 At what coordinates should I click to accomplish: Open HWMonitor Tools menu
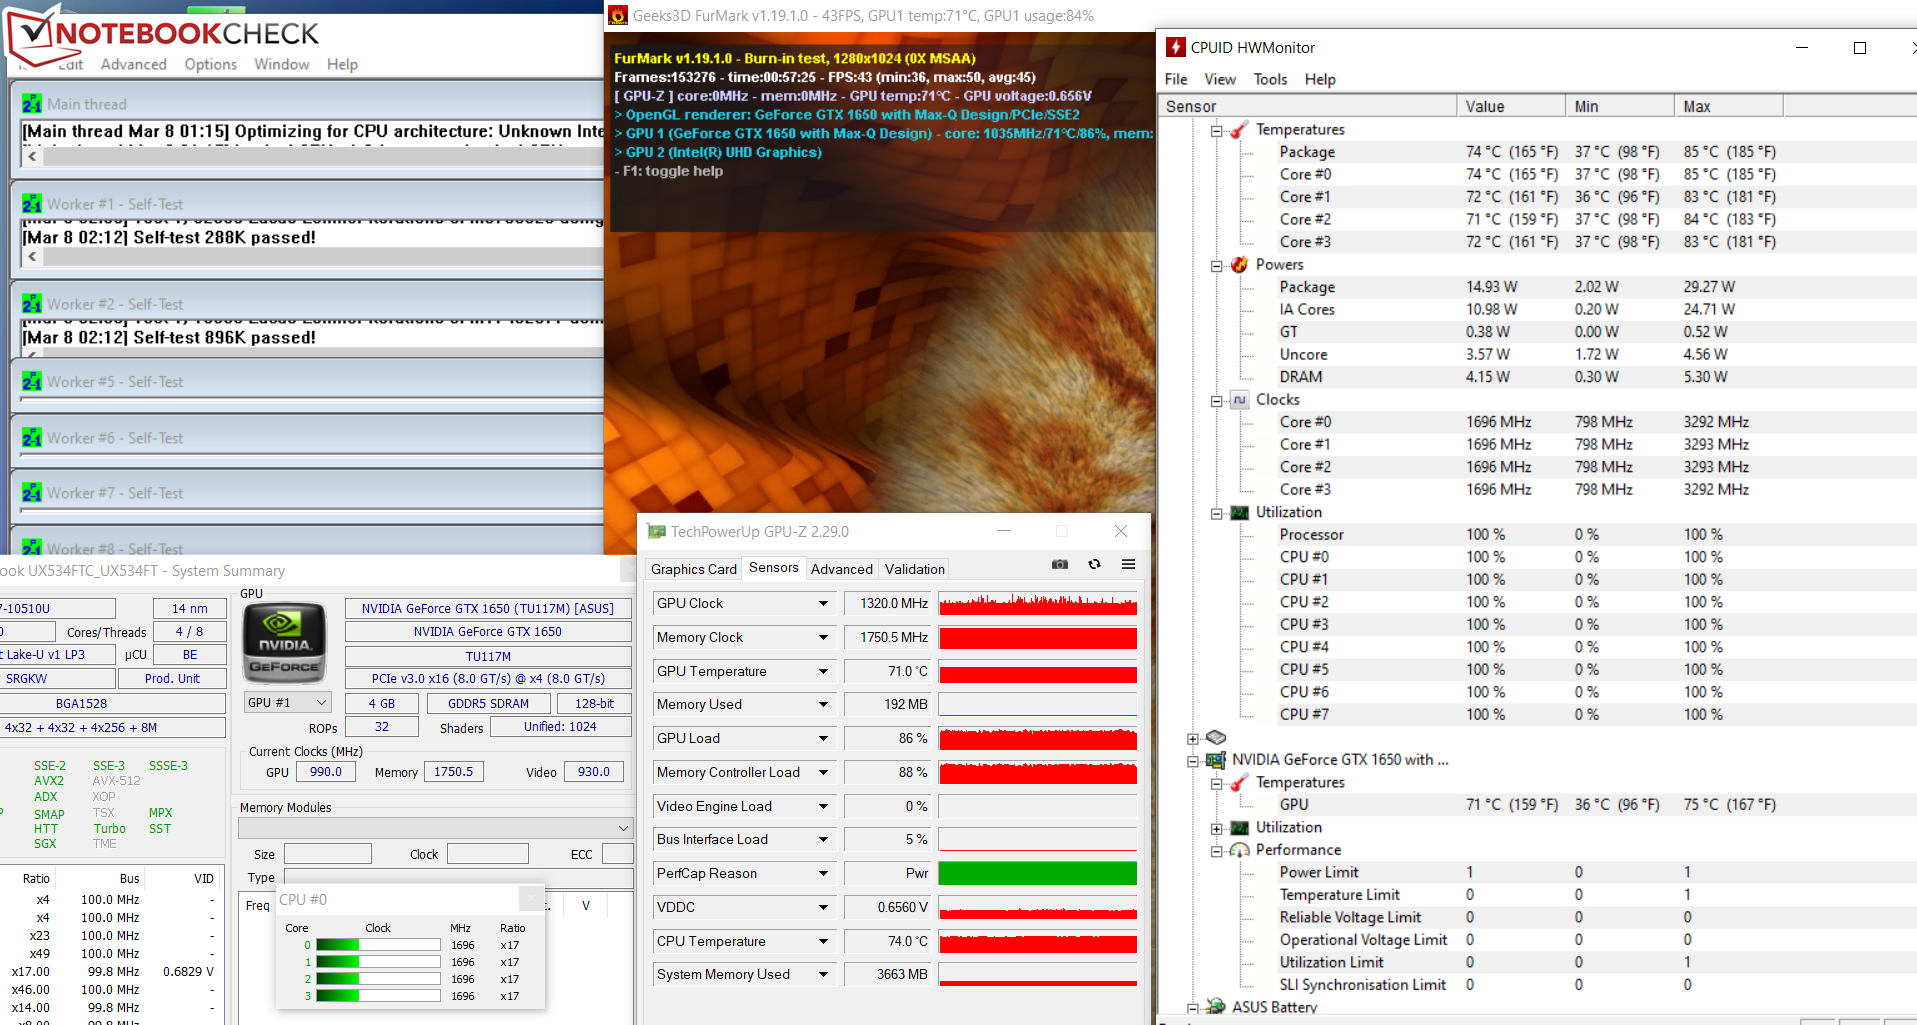click(x=1270, y=79)
